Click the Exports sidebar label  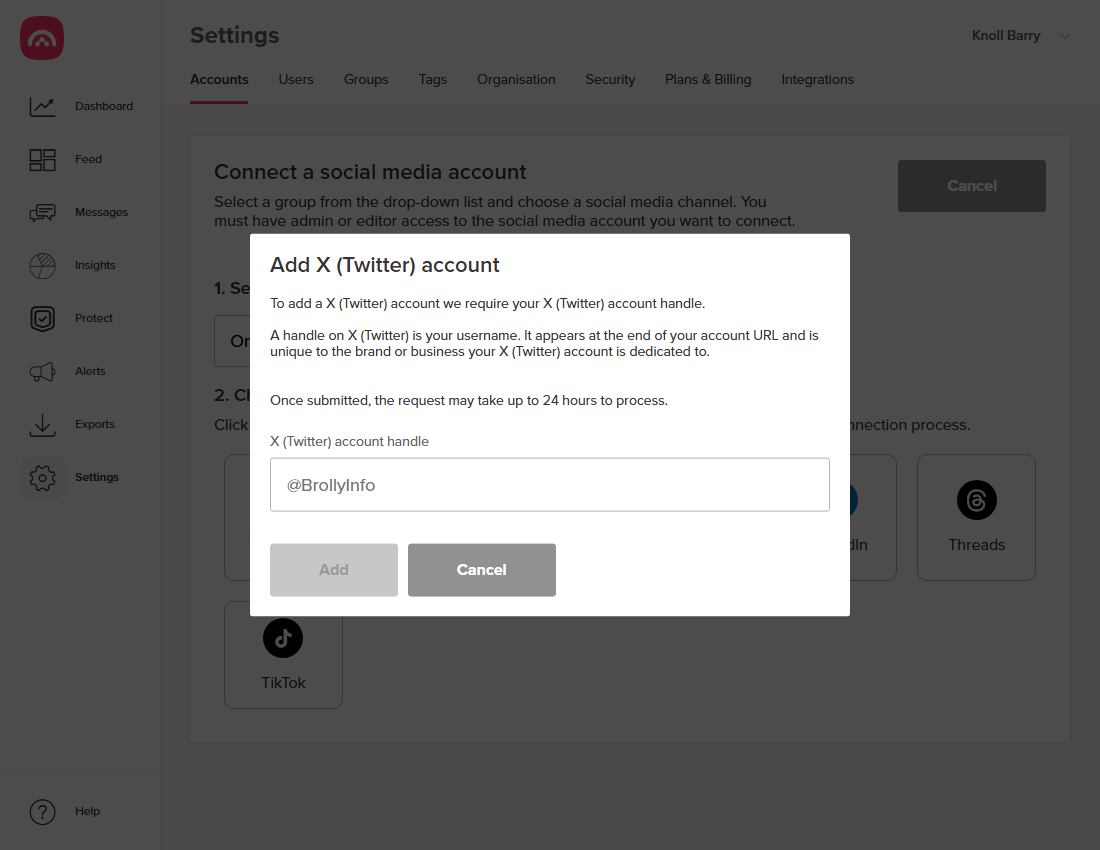click(x=94, y=424)
